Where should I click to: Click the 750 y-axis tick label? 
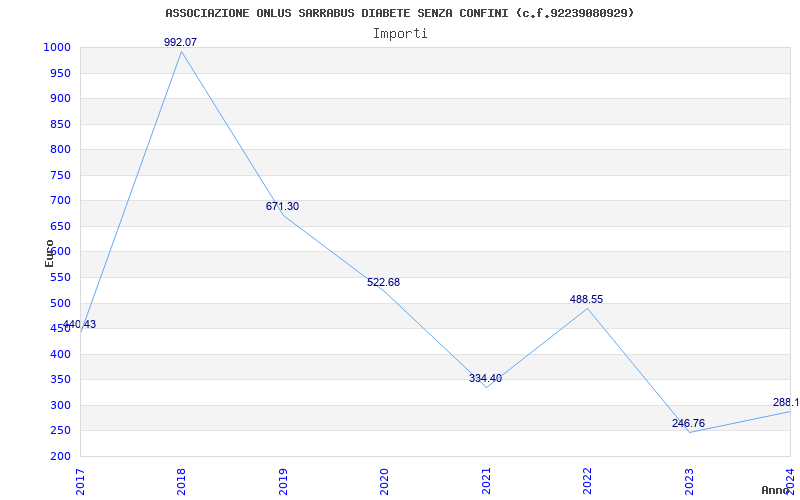pos(60,175)
